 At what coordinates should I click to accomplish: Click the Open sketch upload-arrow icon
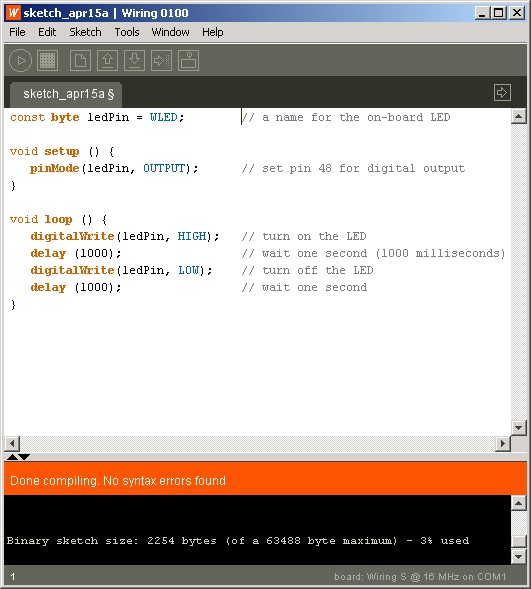click(107, 60)
